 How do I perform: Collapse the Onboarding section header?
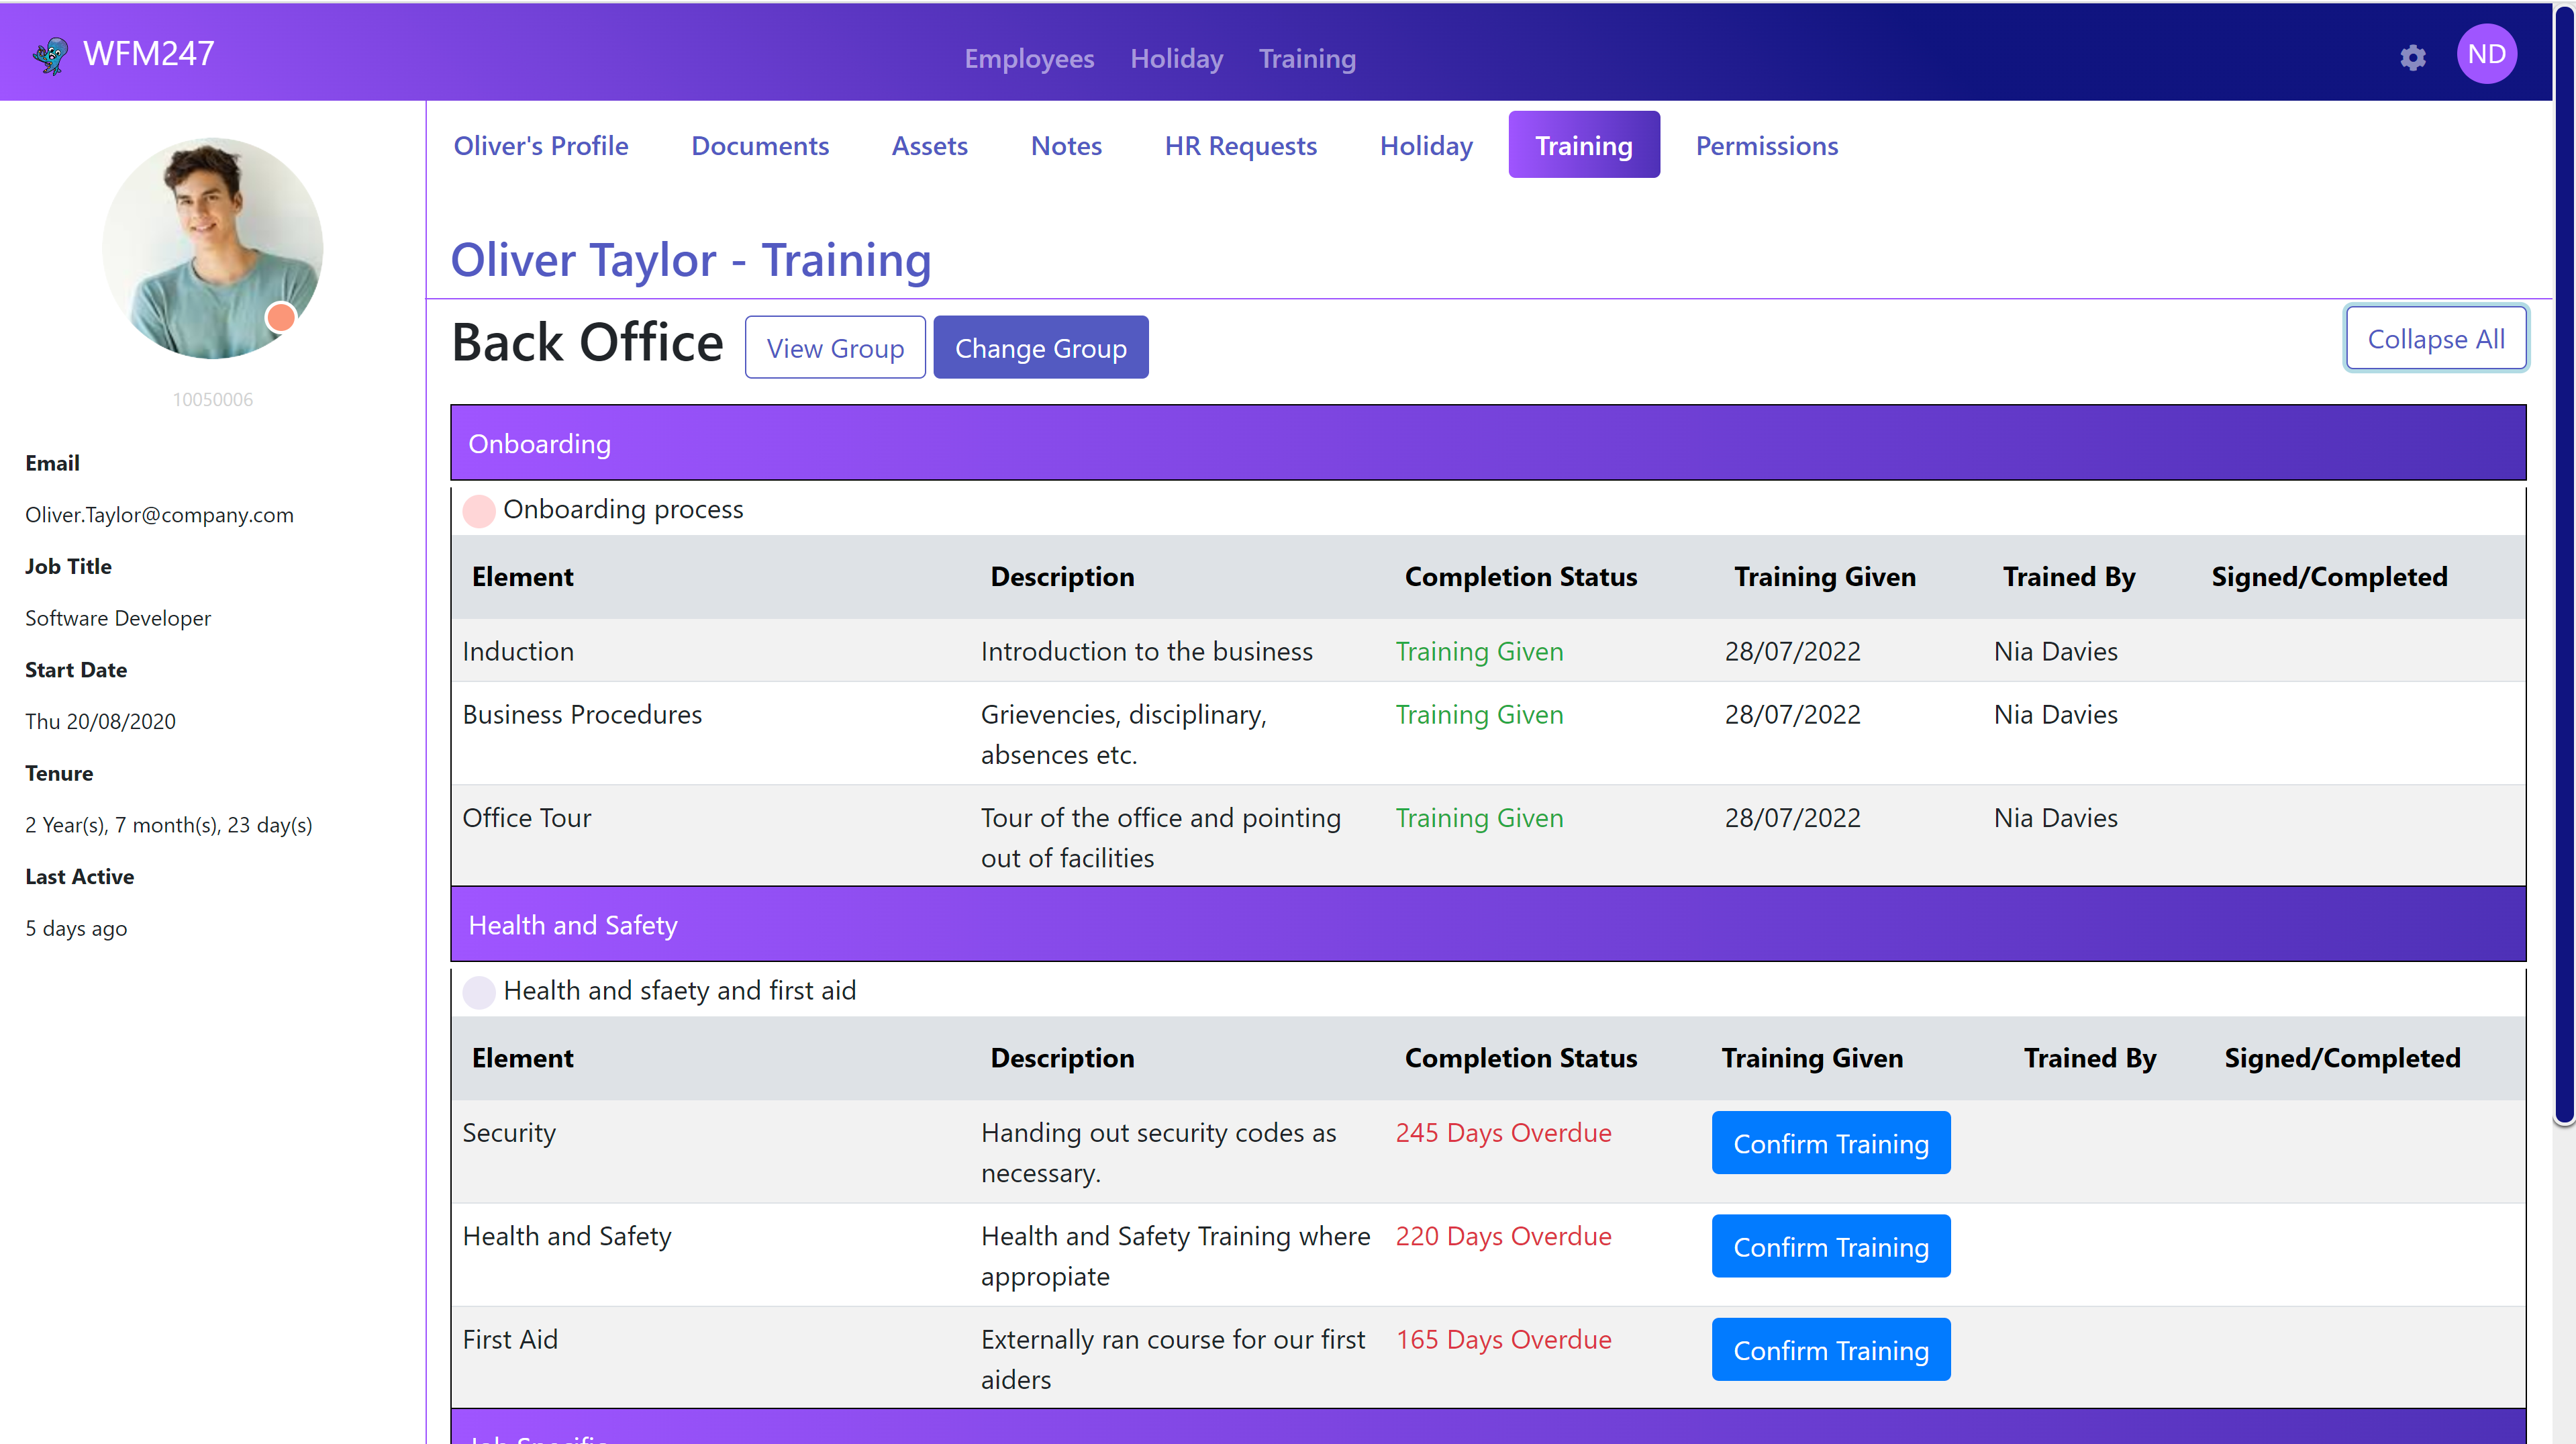click(x=1488, y=443)
